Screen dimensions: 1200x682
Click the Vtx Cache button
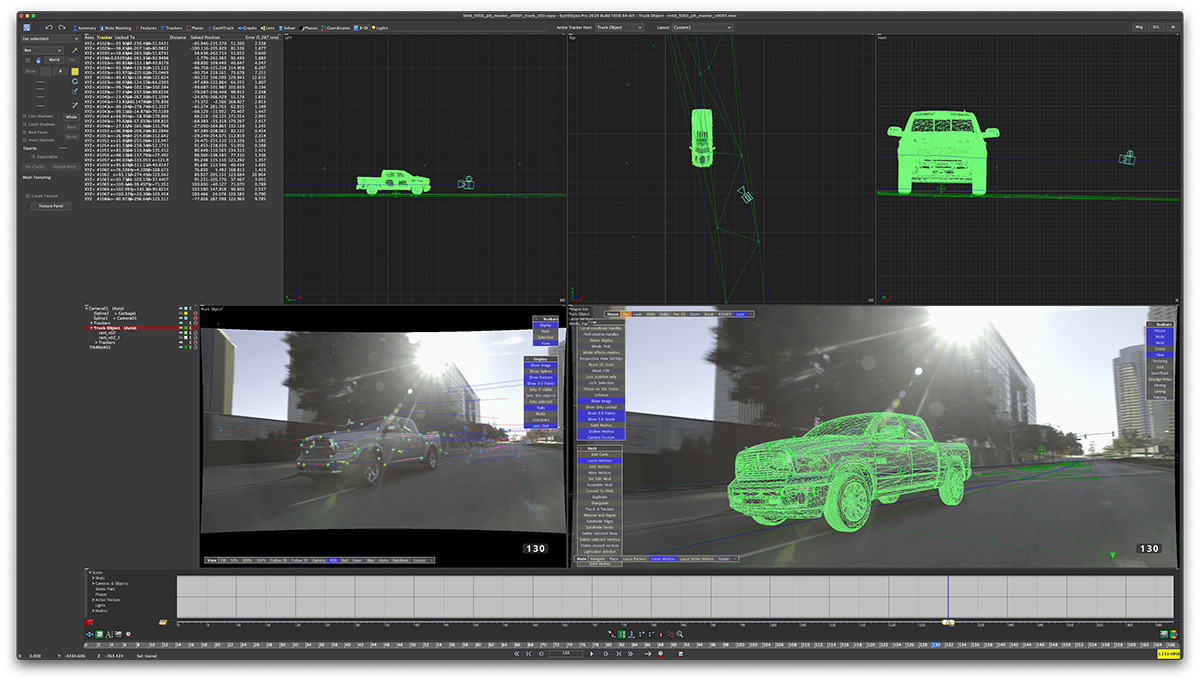pyautogui.click(x=35, y=167)
